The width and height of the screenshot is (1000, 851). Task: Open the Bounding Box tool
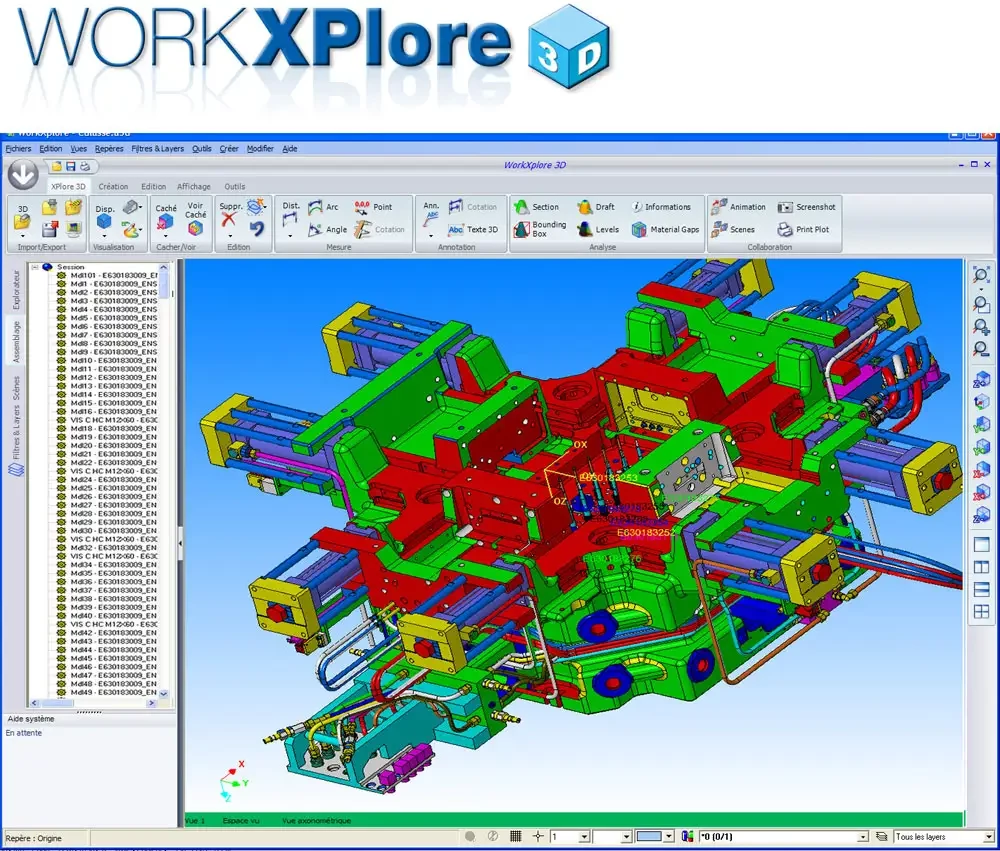(540, 230)
